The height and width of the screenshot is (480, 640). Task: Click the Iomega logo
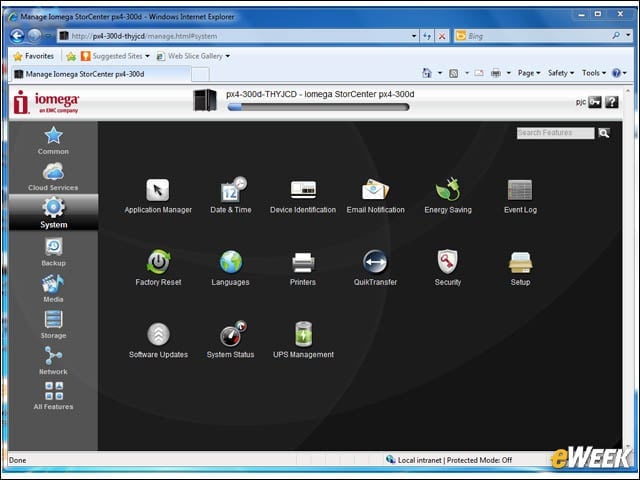46,102
